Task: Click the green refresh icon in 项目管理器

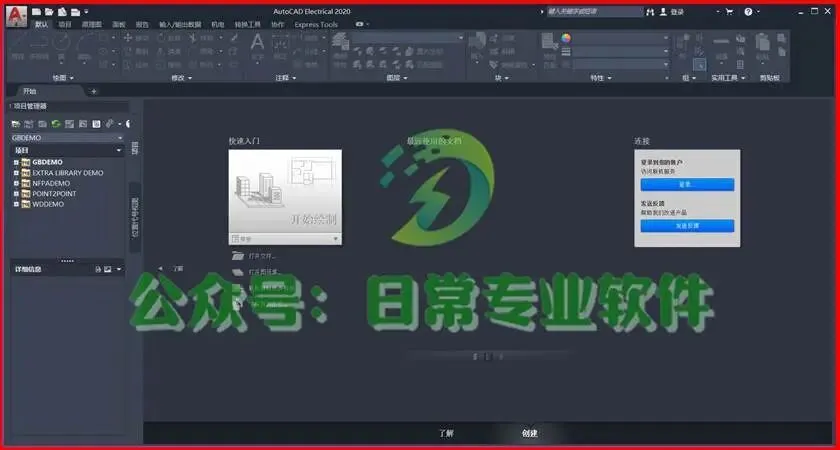Action: (56, 124)
